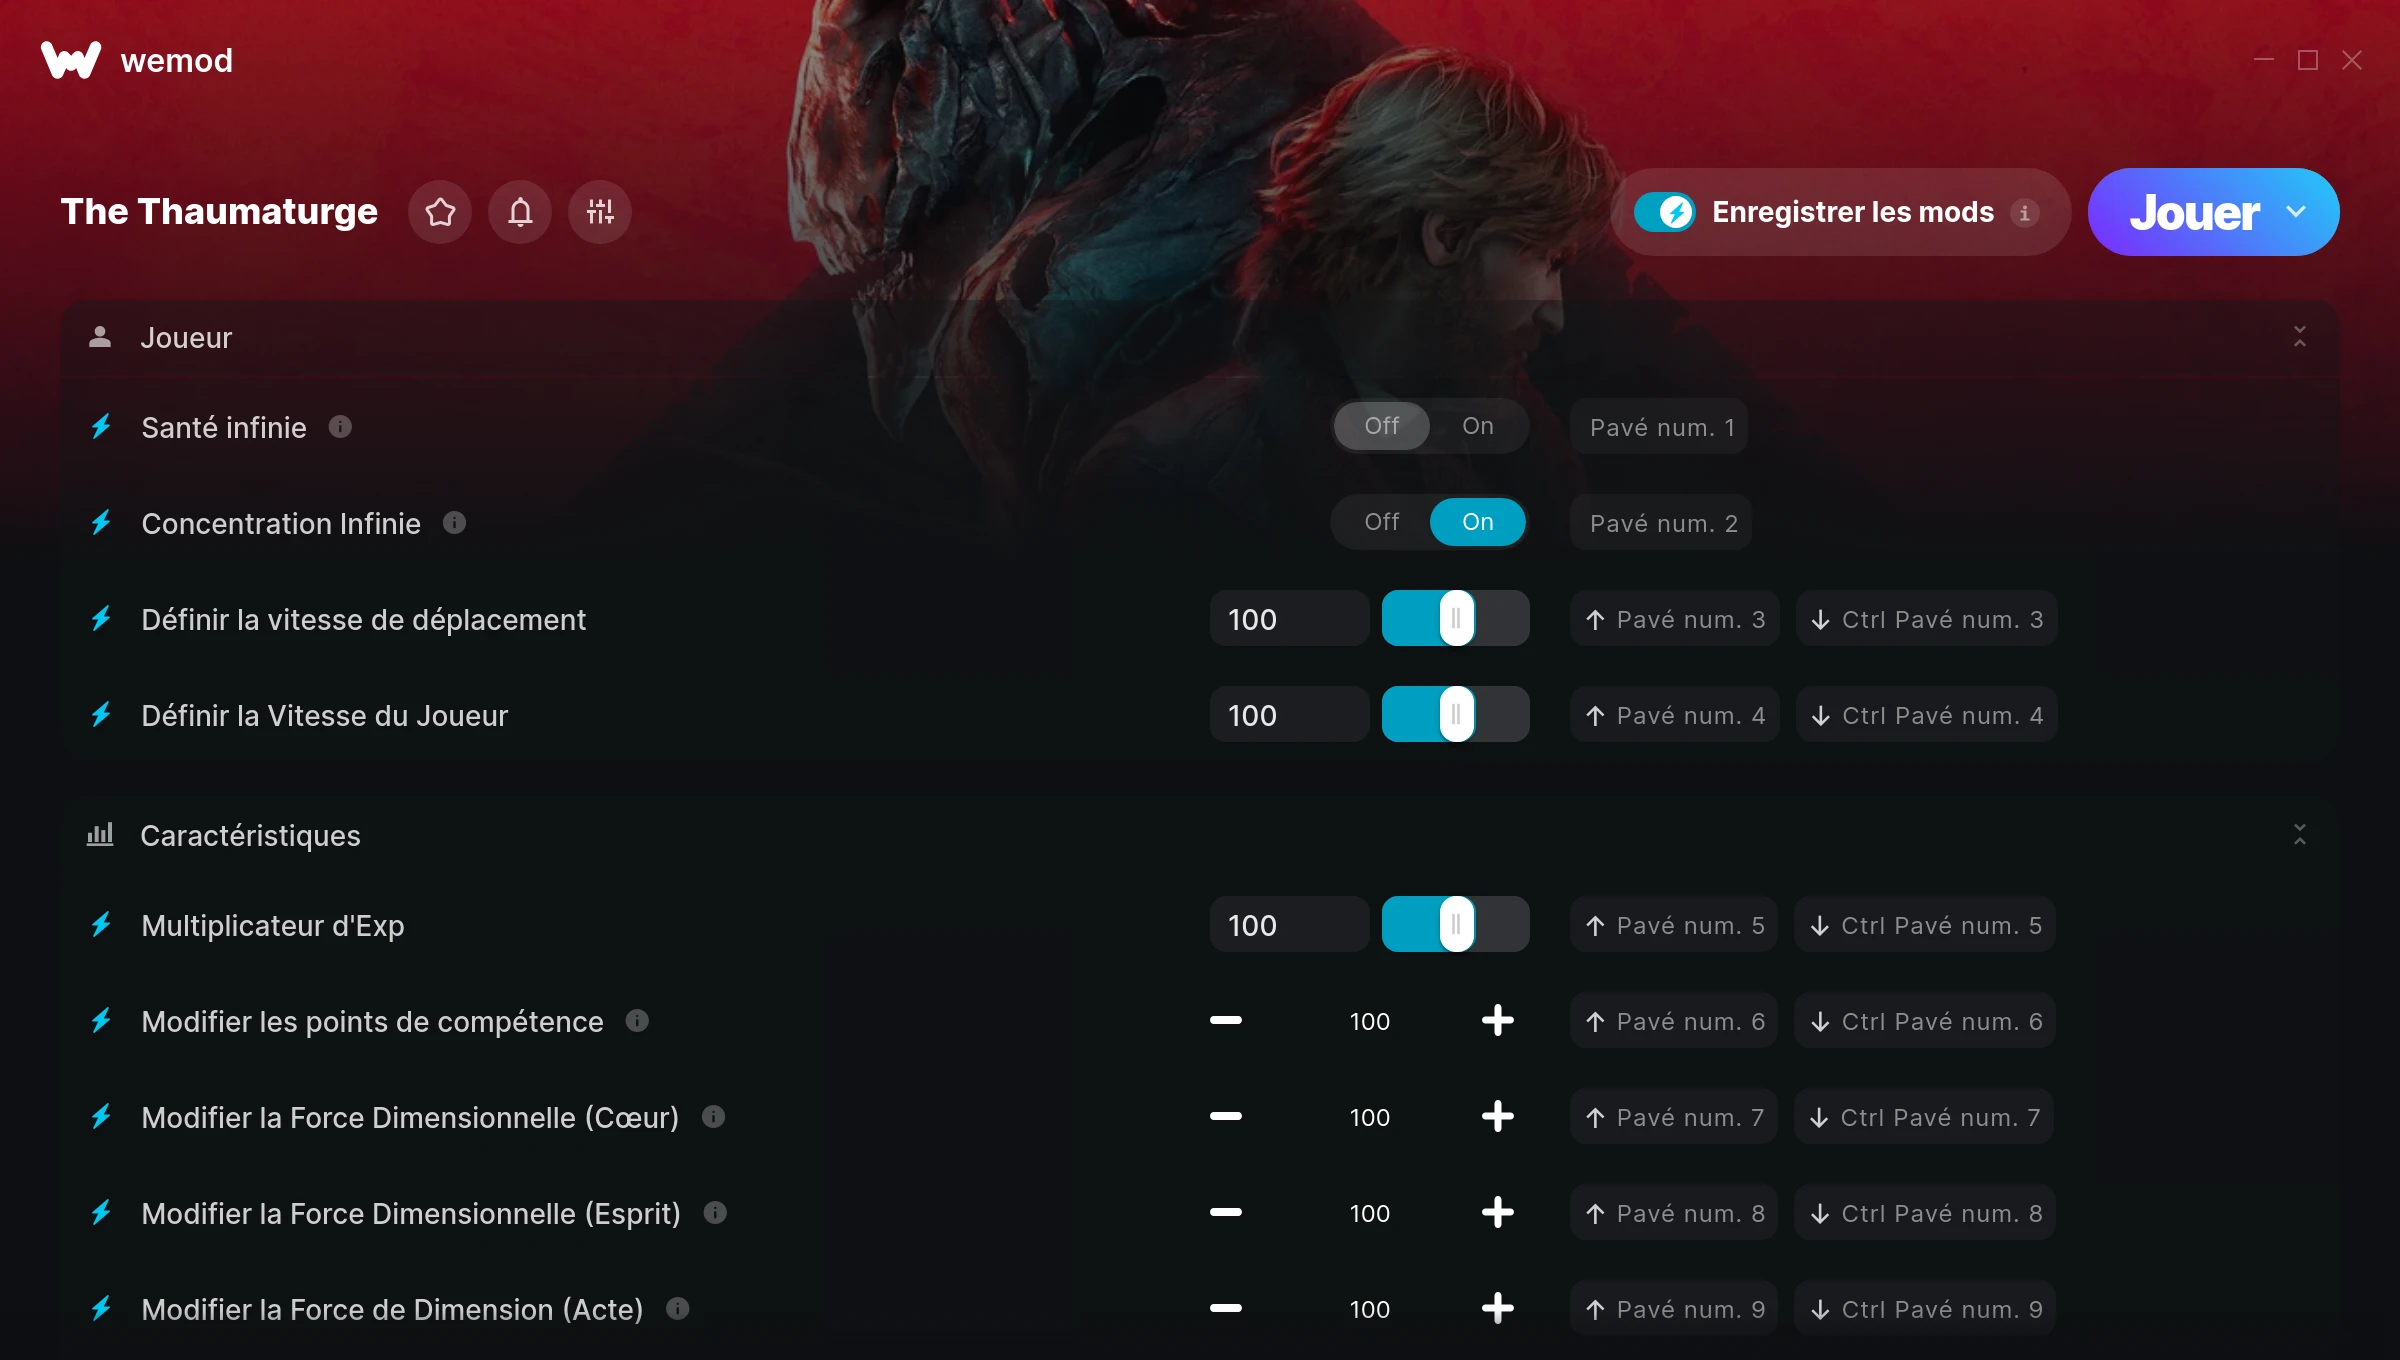
Task: Toggle the Enregistrer les mods switch
Action: 1664,212
